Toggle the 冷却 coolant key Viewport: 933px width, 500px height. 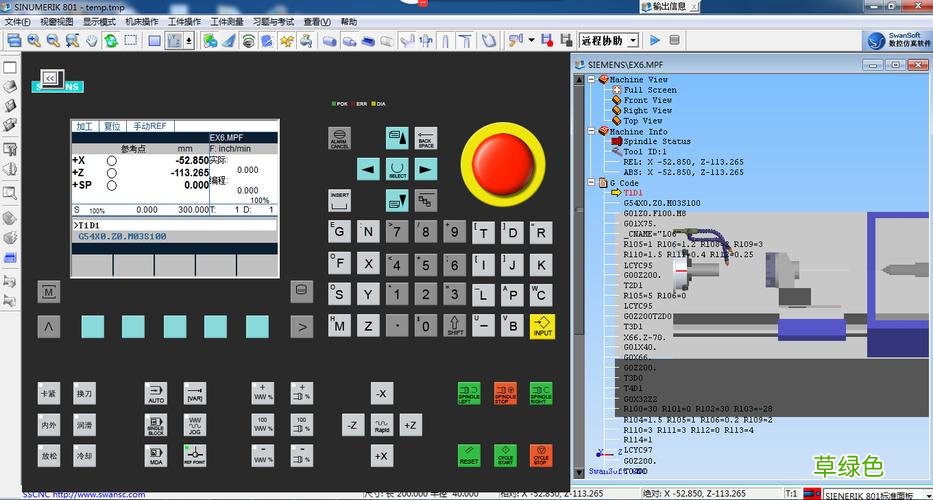pyautogui.click(x=83, y=456)
